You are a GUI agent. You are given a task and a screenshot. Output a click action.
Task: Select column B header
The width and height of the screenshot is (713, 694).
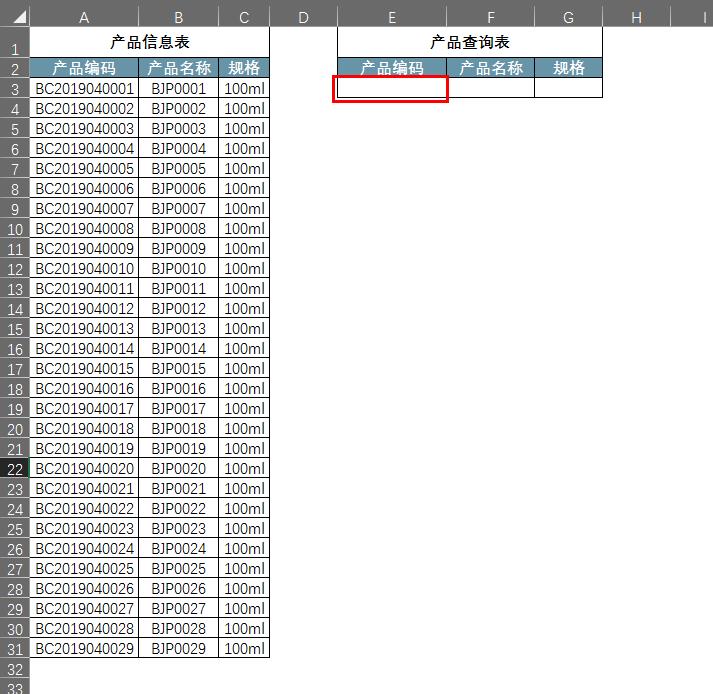click(179, 17)
